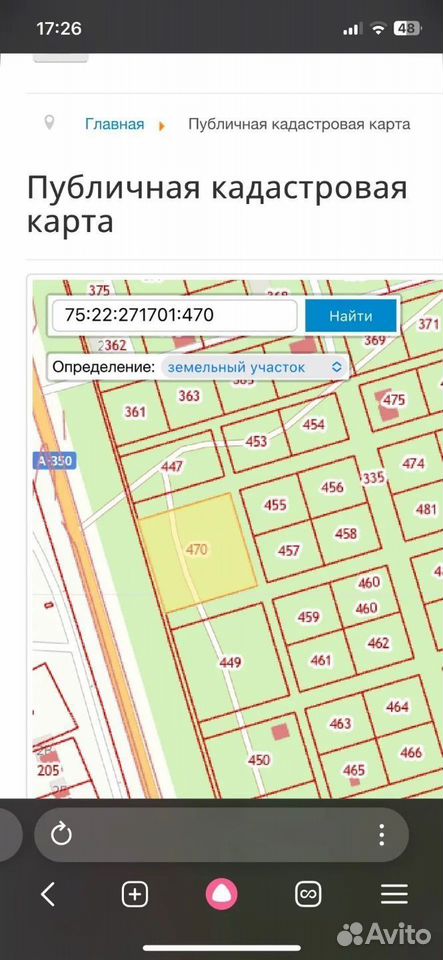Open three-dot options in the address bar
443x960 pixels.
(x=381, y=834)
